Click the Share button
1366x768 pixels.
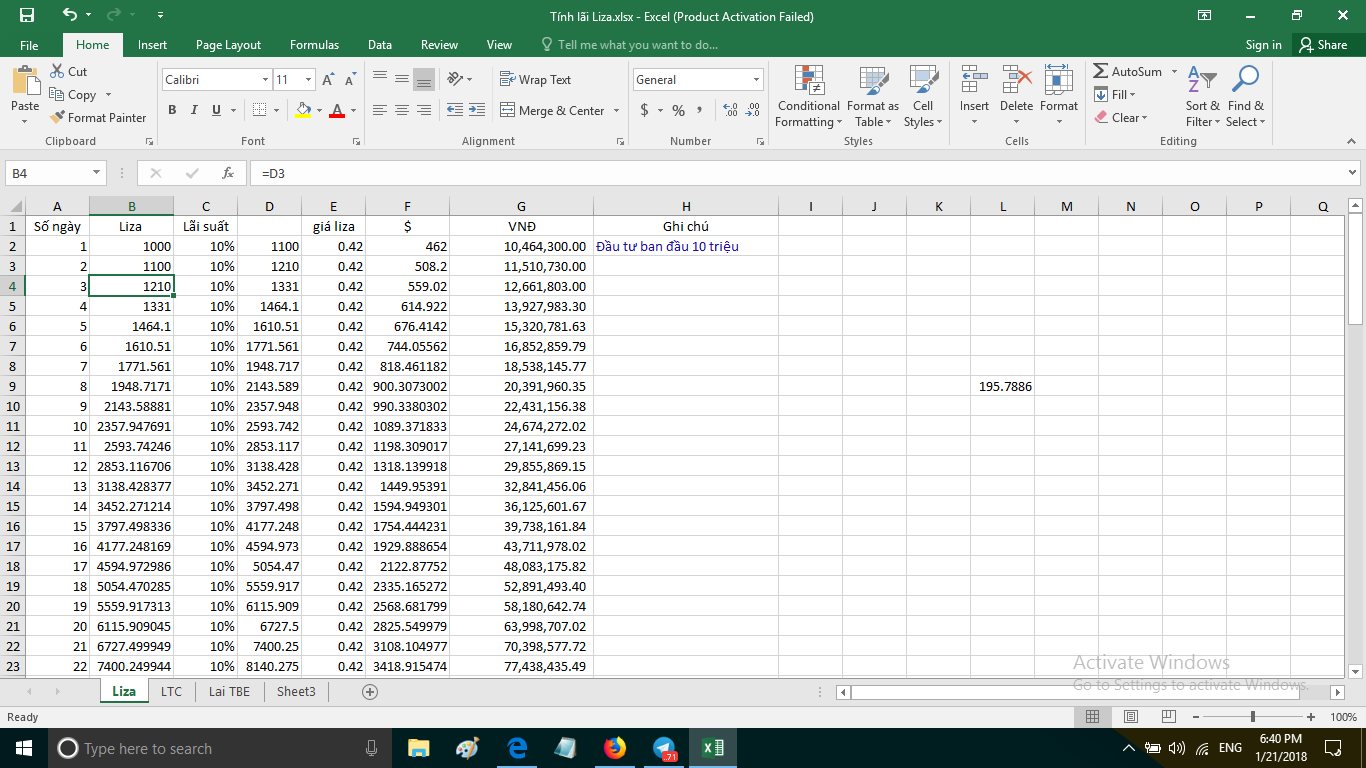1322,45
